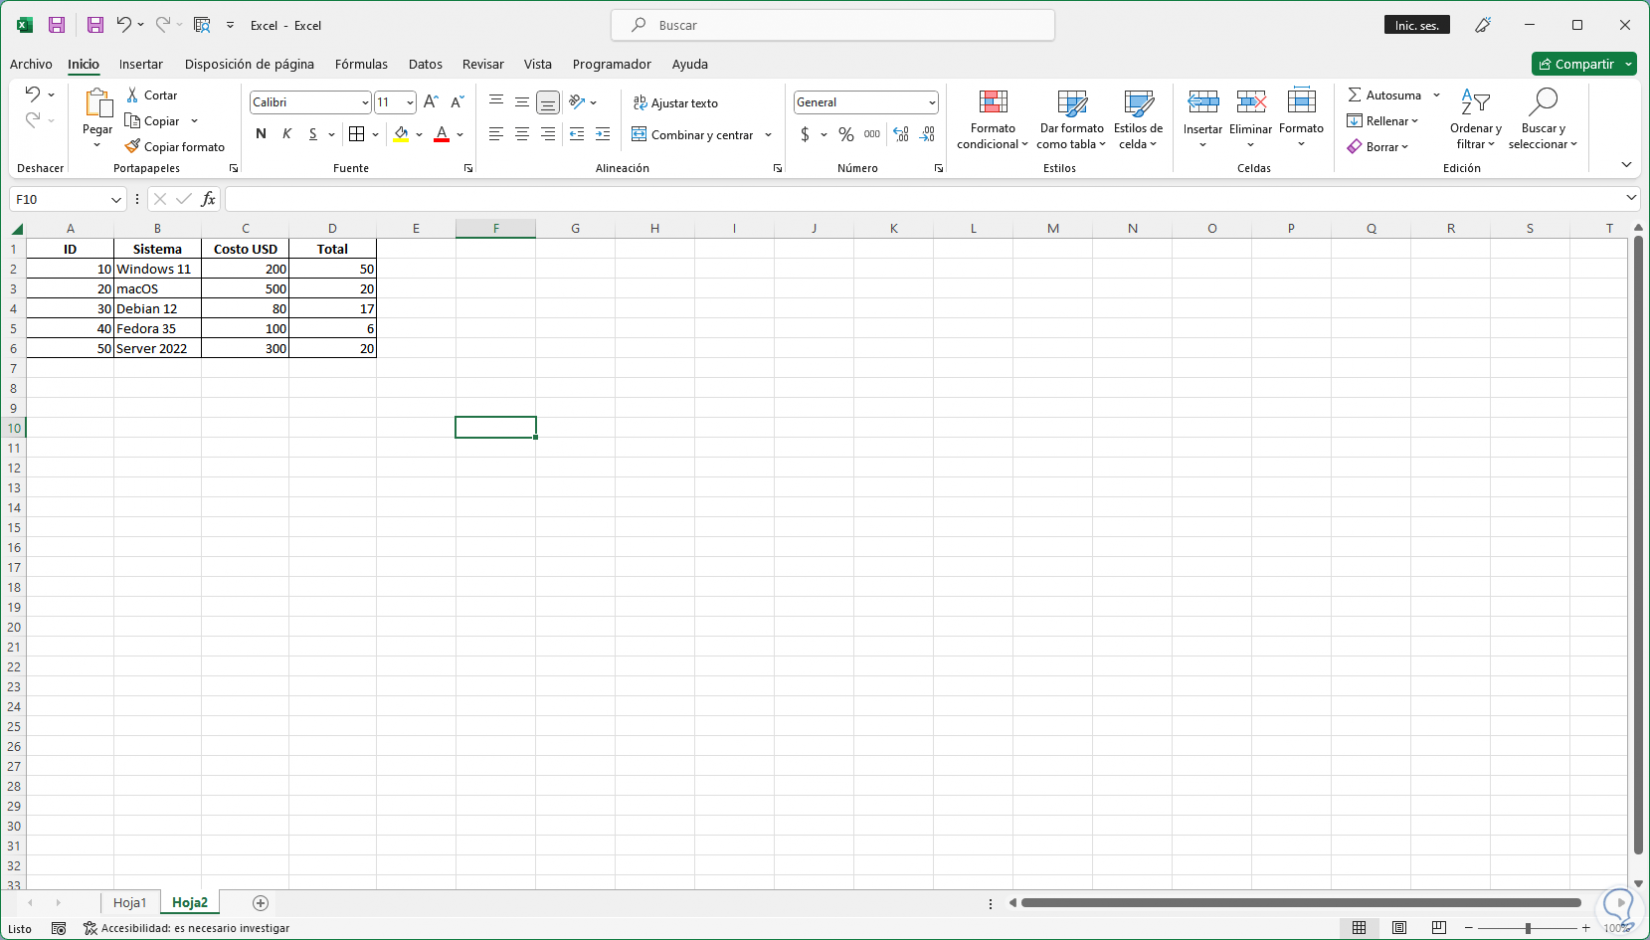Toggle italic formatting (K)
The image size is (1650, 940).
[x=287, y=134]
